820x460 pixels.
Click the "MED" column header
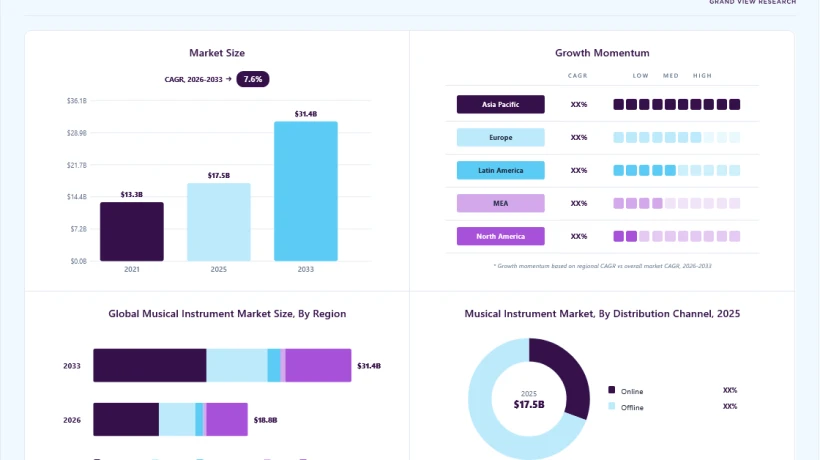(671, 76)
